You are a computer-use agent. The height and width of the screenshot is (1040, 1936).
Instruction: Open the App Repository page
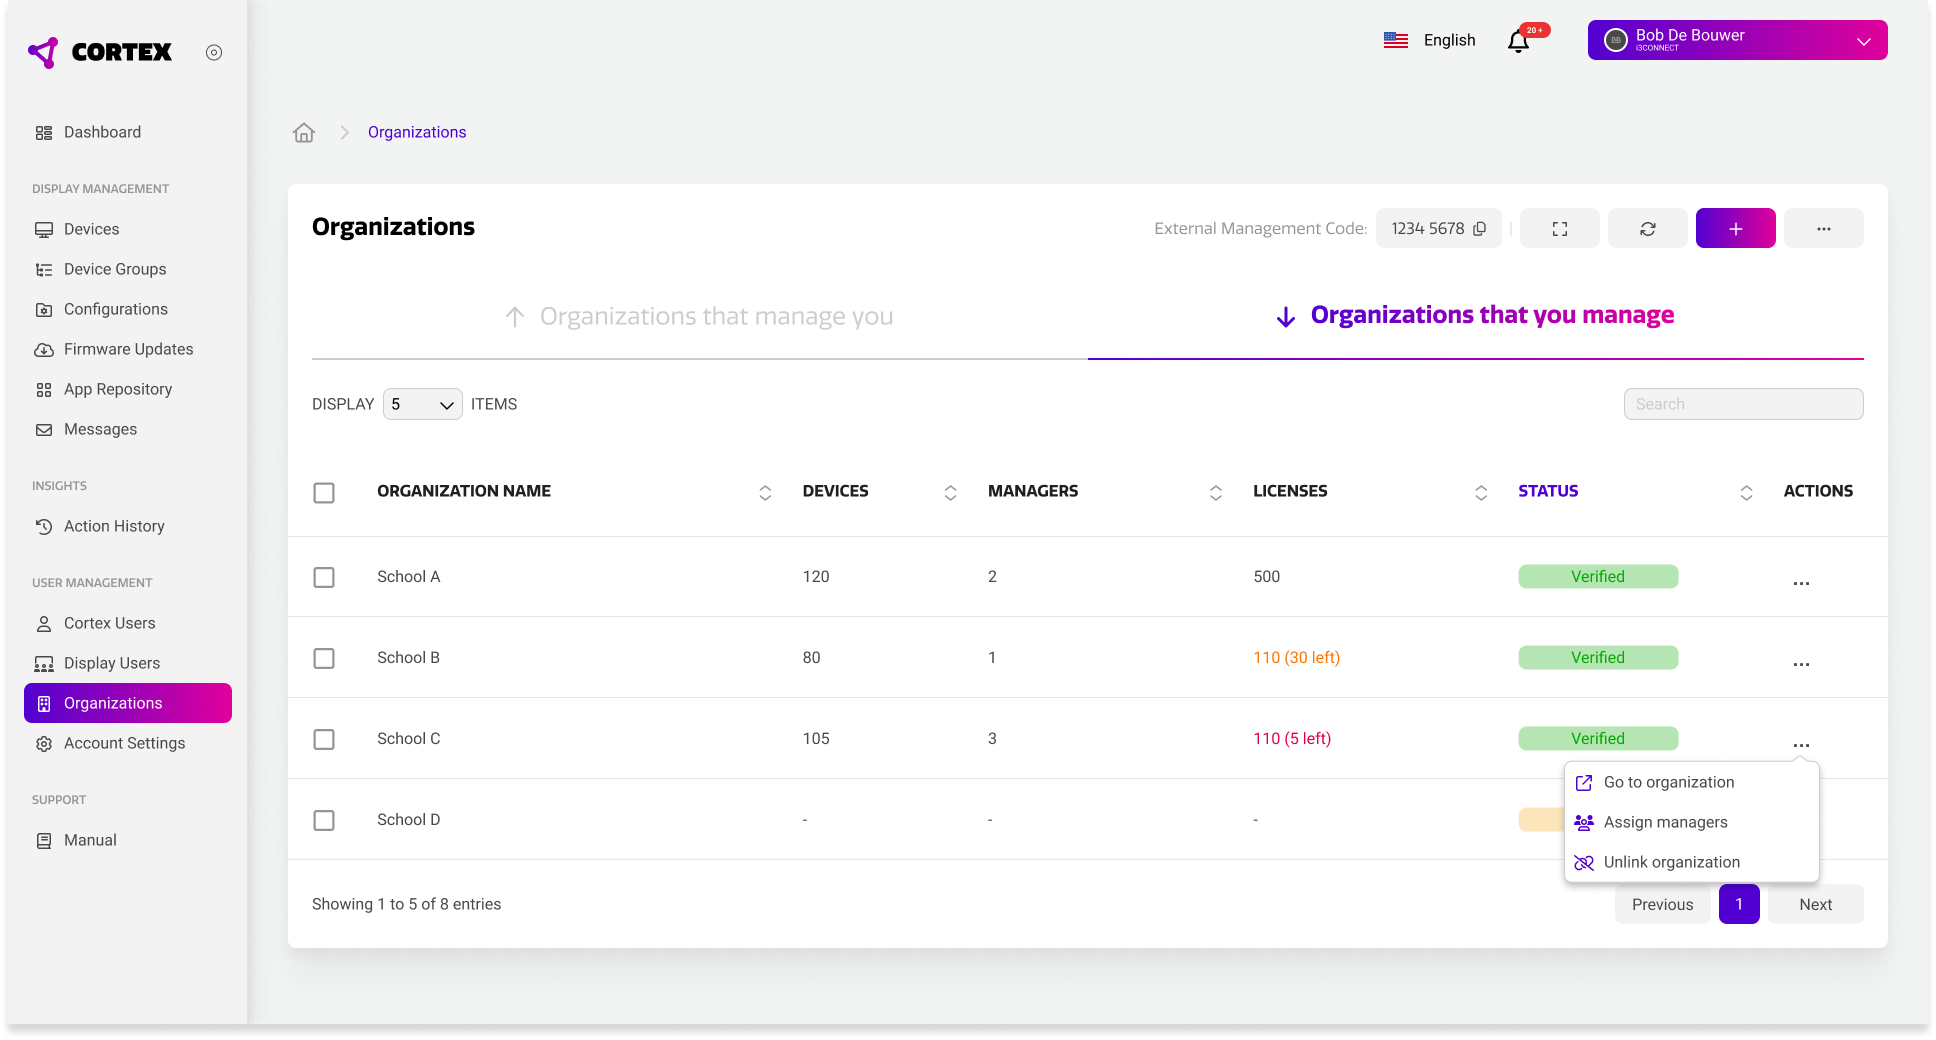pyautogui.click(x=117, y=389)
